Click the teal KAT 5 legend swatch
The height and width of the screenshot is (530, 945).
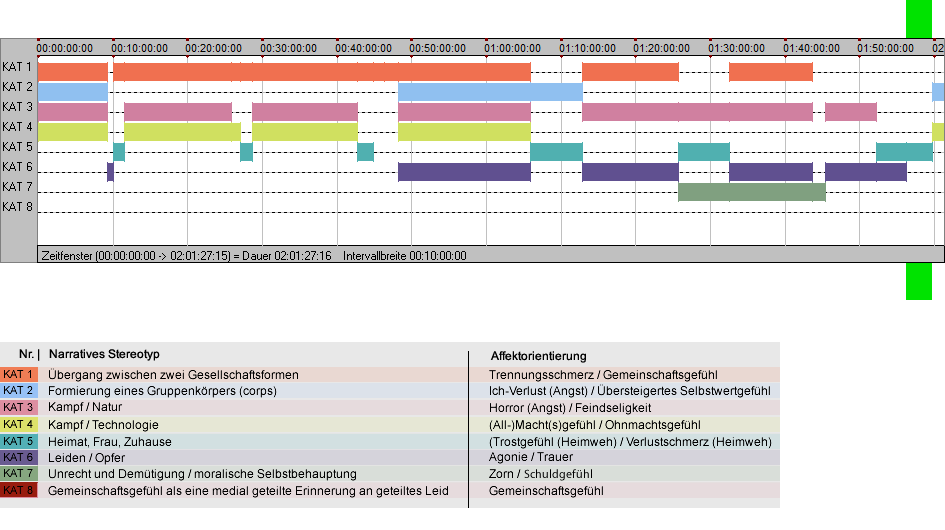19,441
